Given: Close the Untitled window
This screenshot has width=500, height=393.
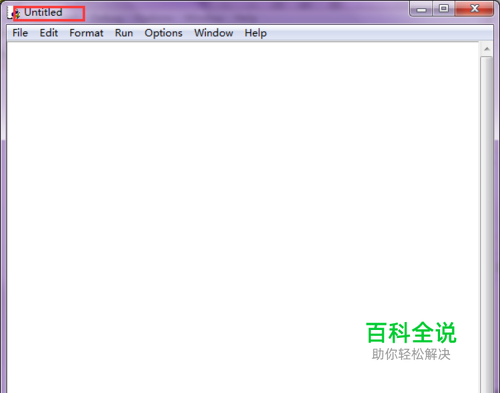Looking at the screenshot, I should tap(474, 9).
